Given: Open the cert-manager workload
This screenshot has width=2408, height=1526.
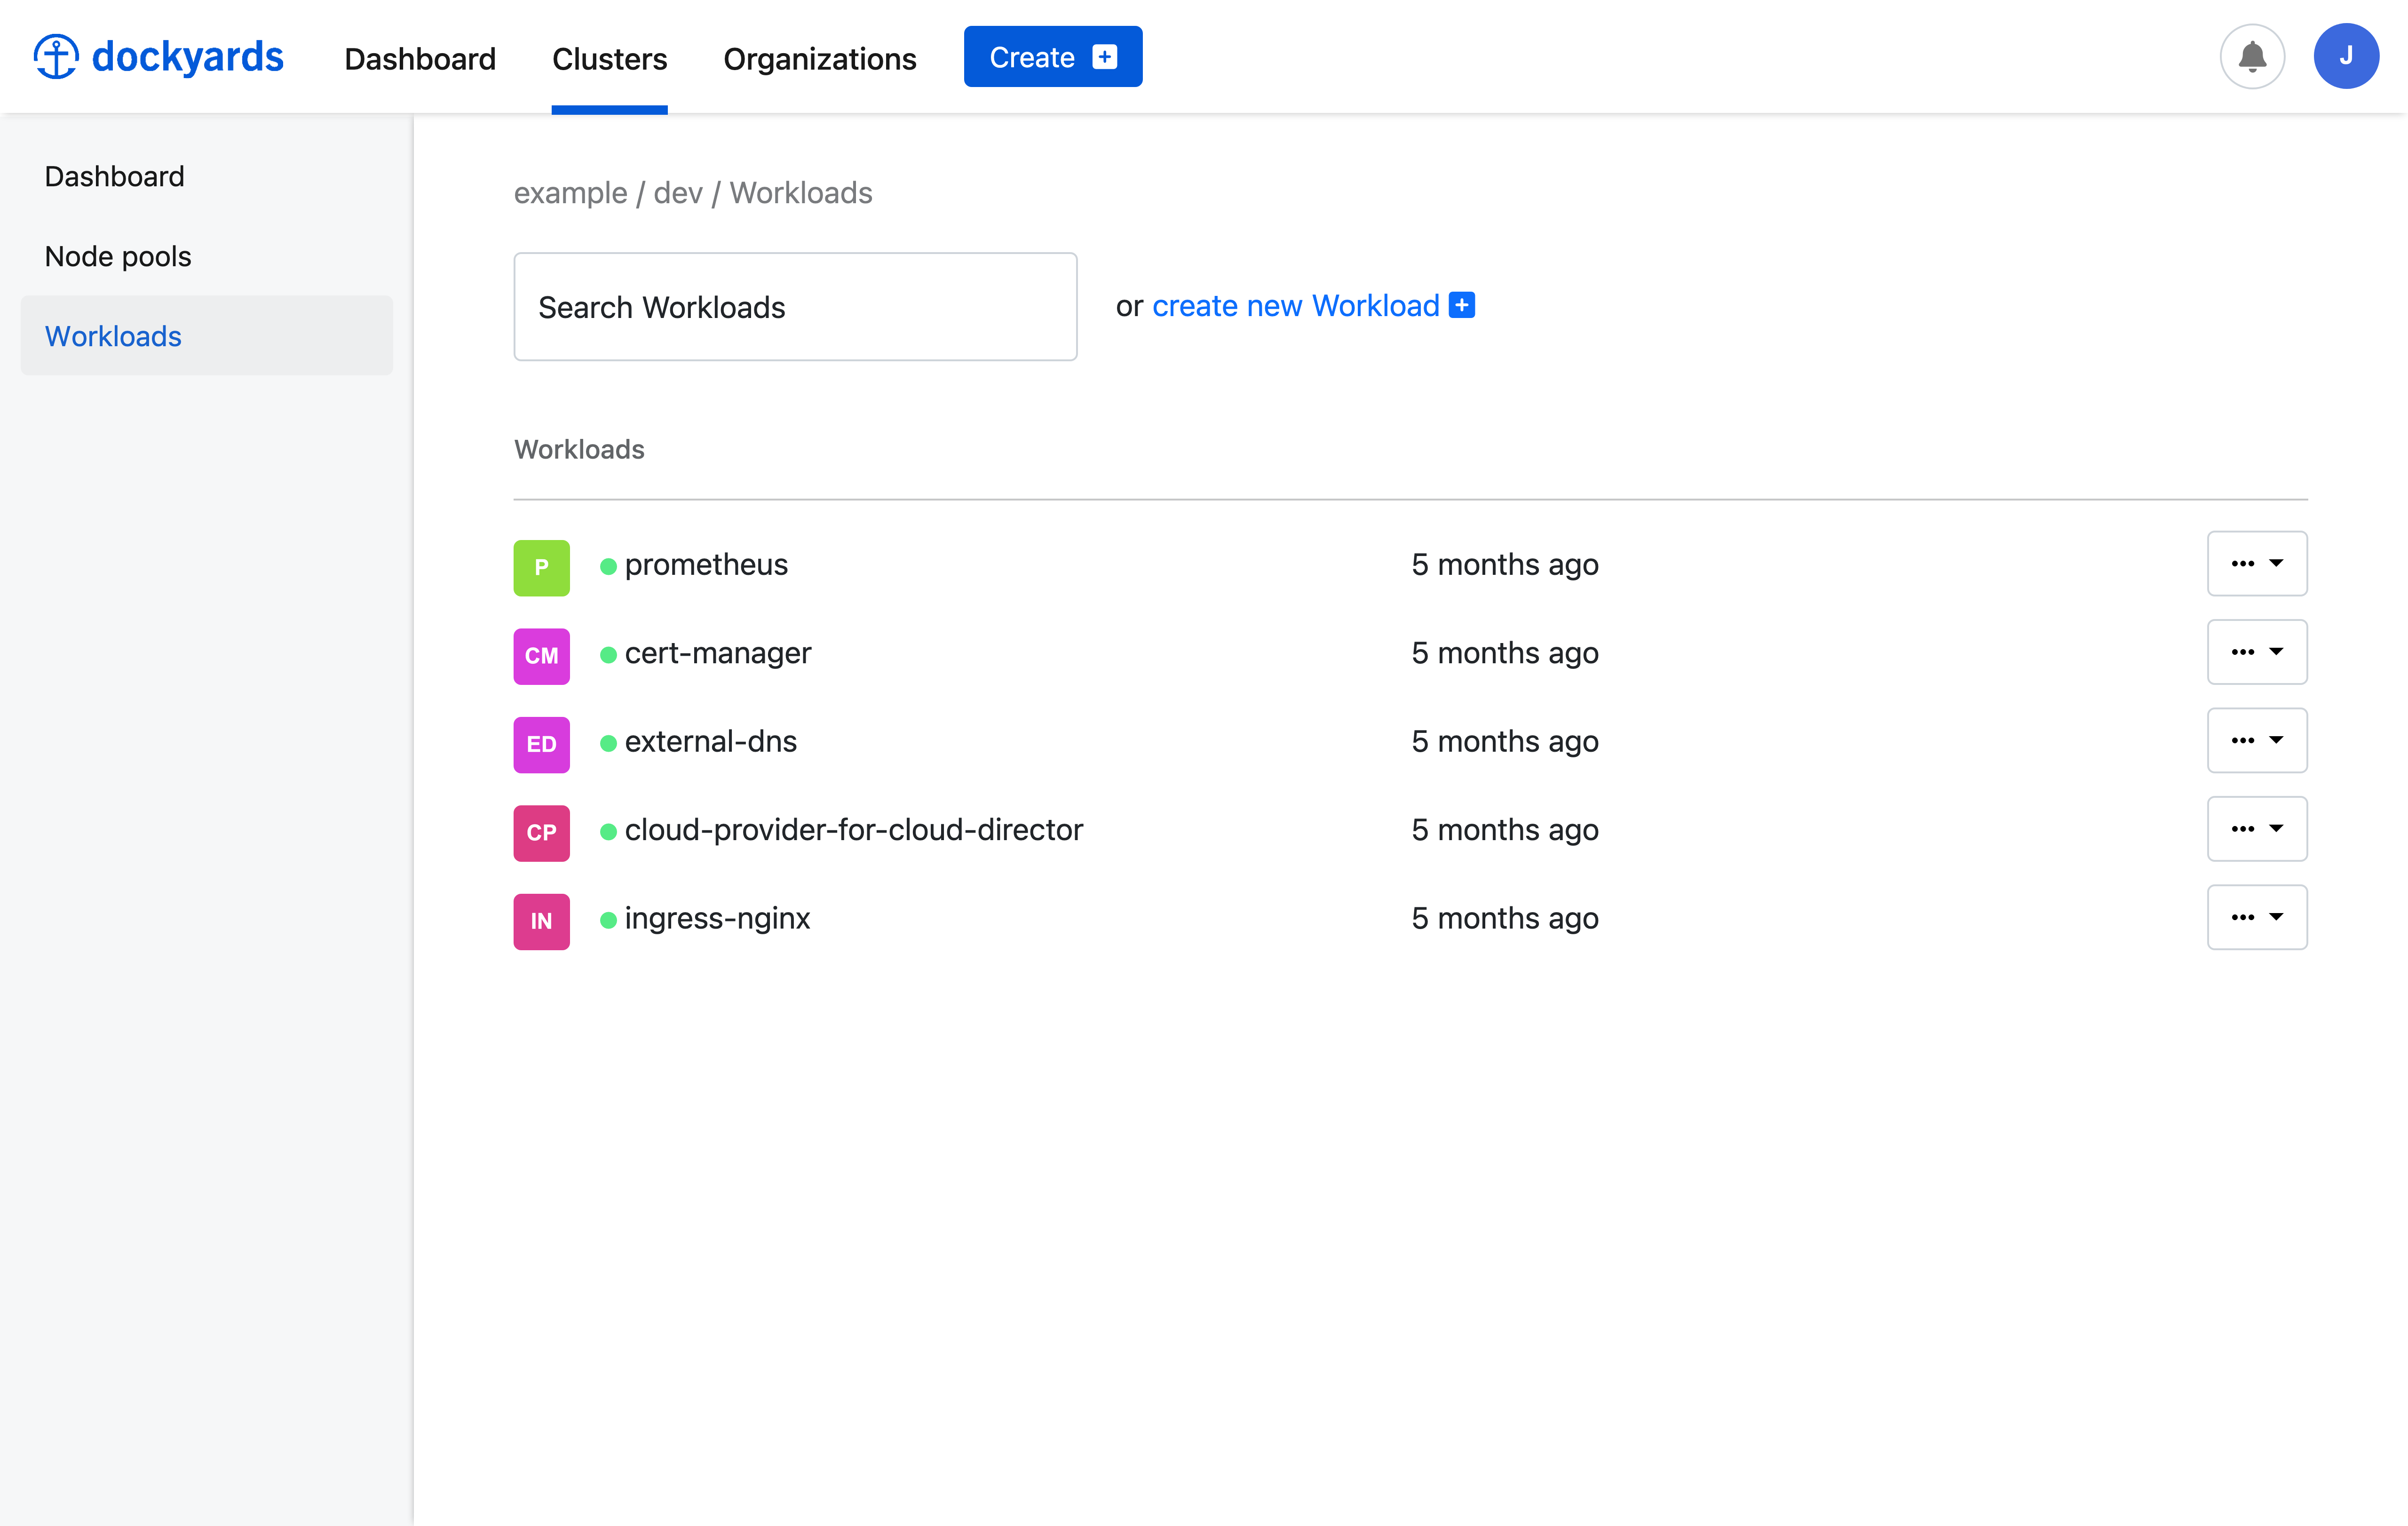Looking at the screenshot, I should (718, 653).
